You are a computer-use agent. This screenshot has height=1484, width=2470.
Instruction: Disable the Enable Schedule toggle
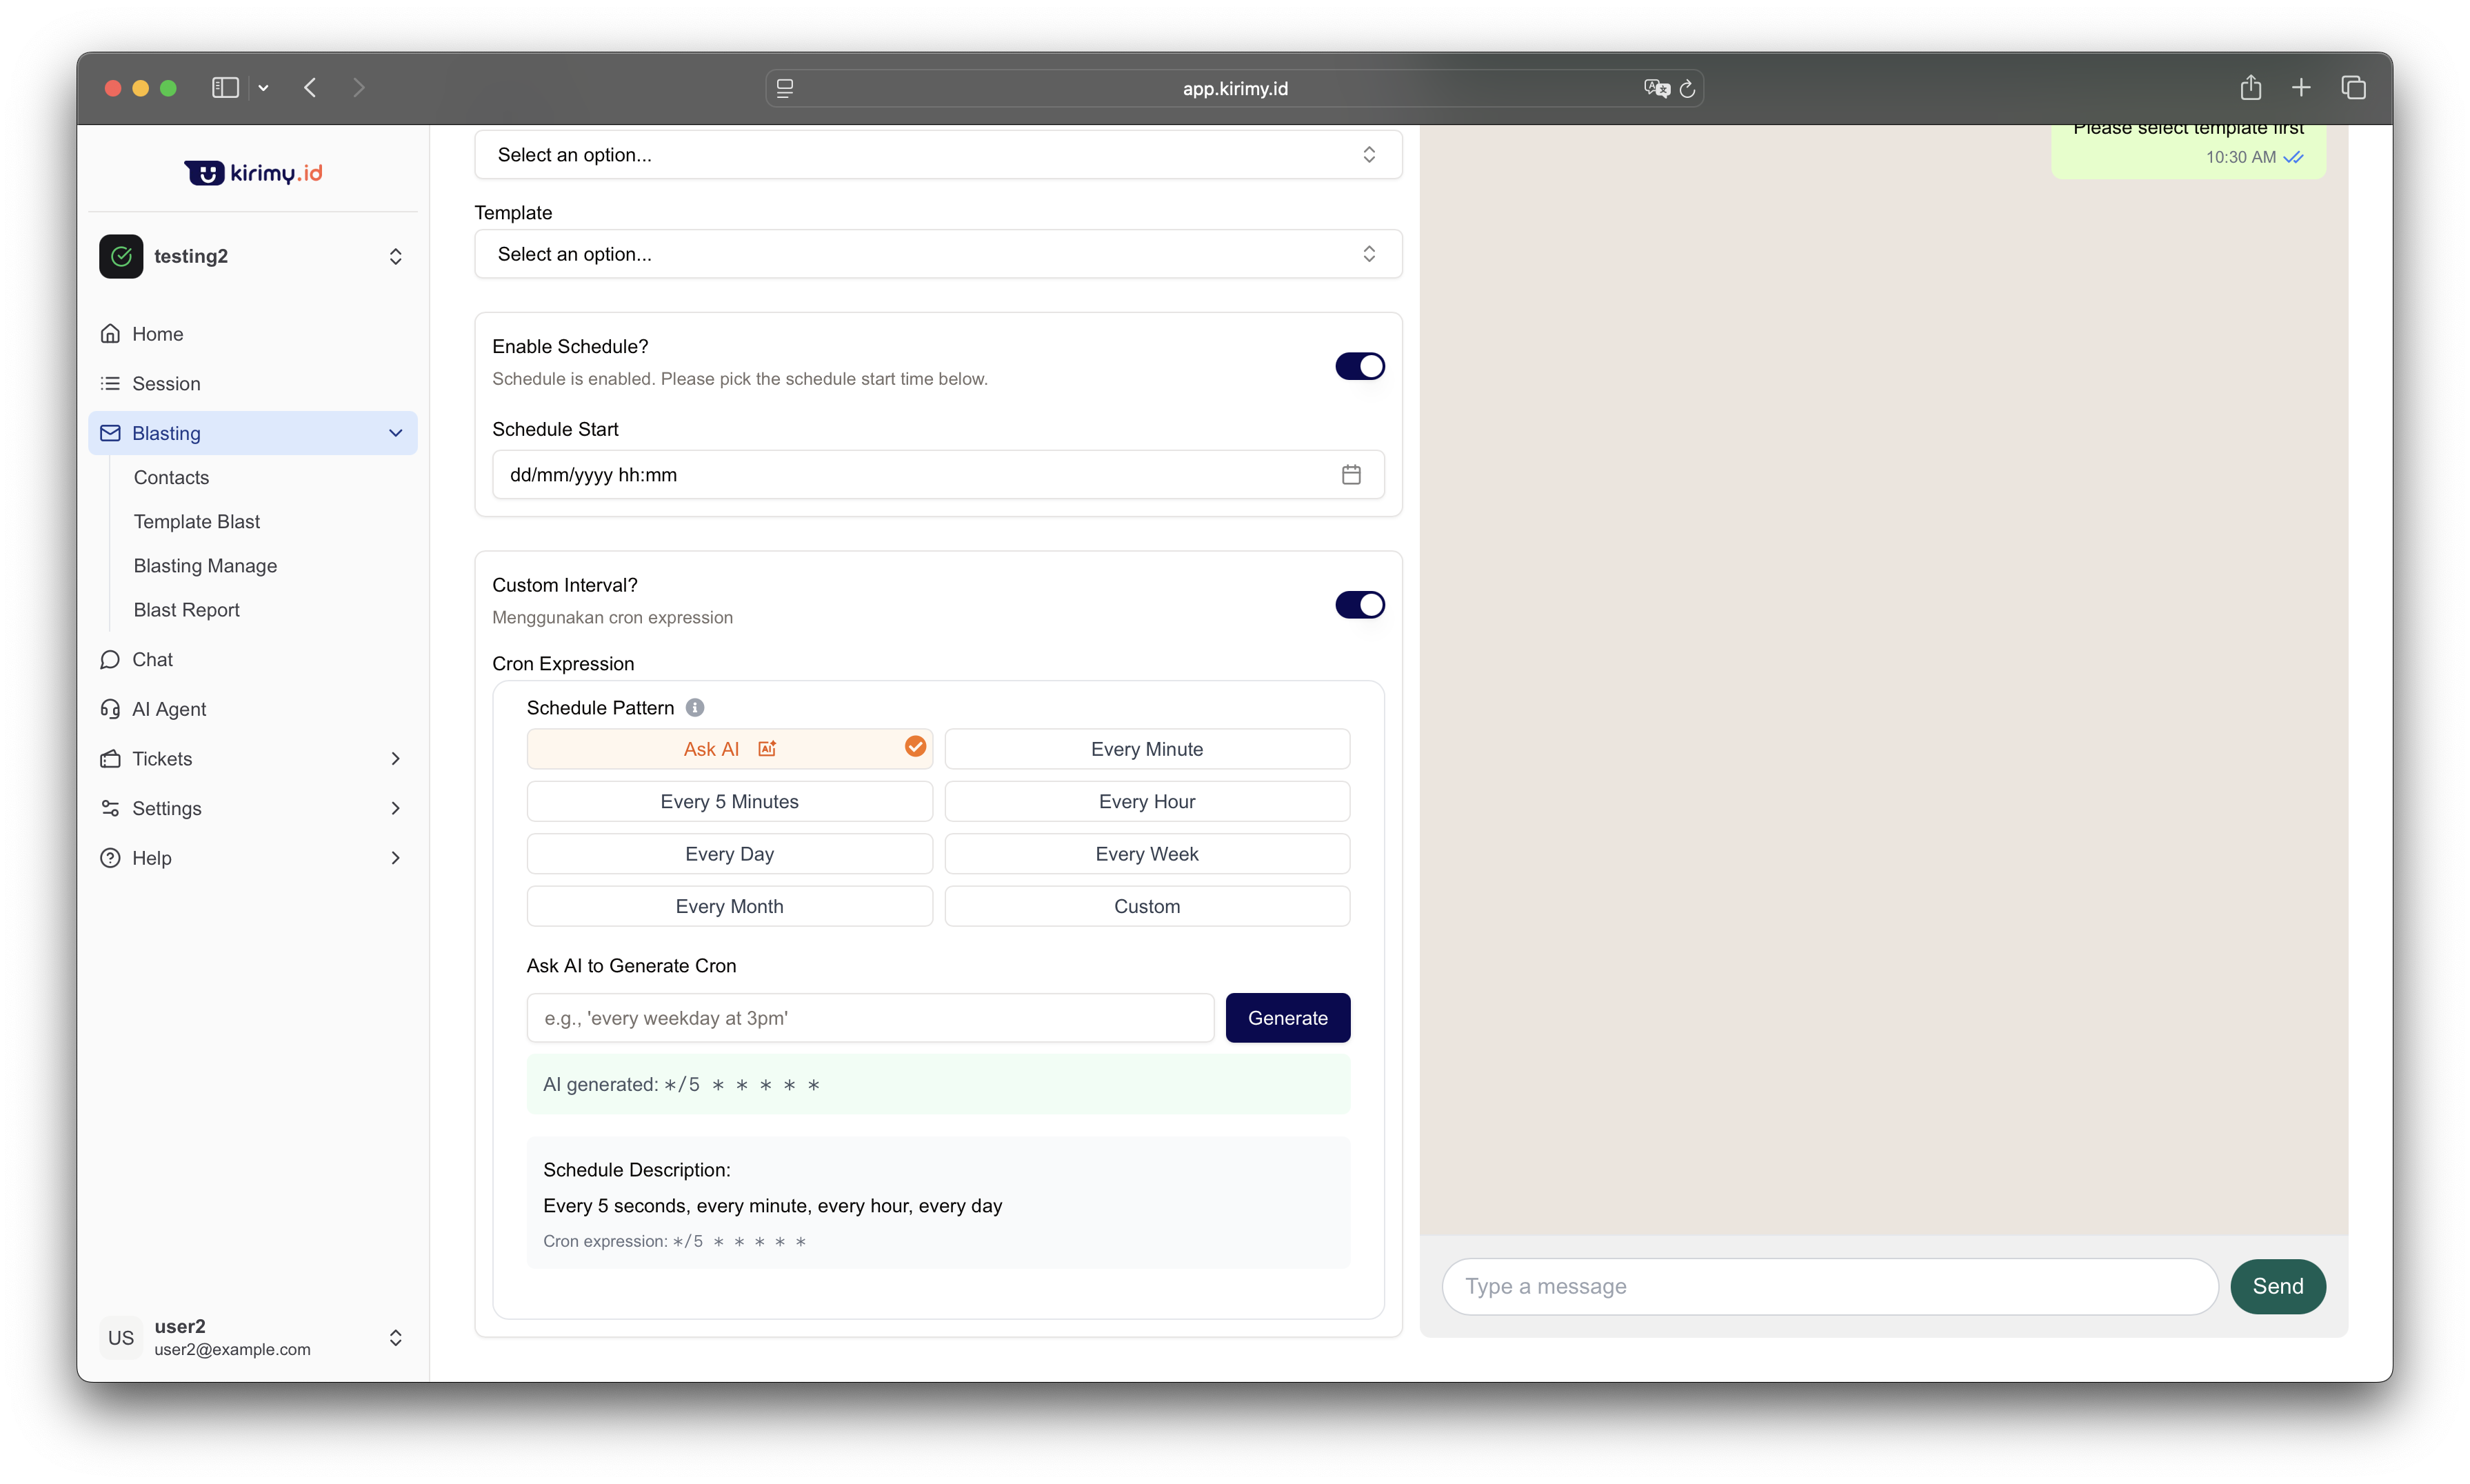1359,366
